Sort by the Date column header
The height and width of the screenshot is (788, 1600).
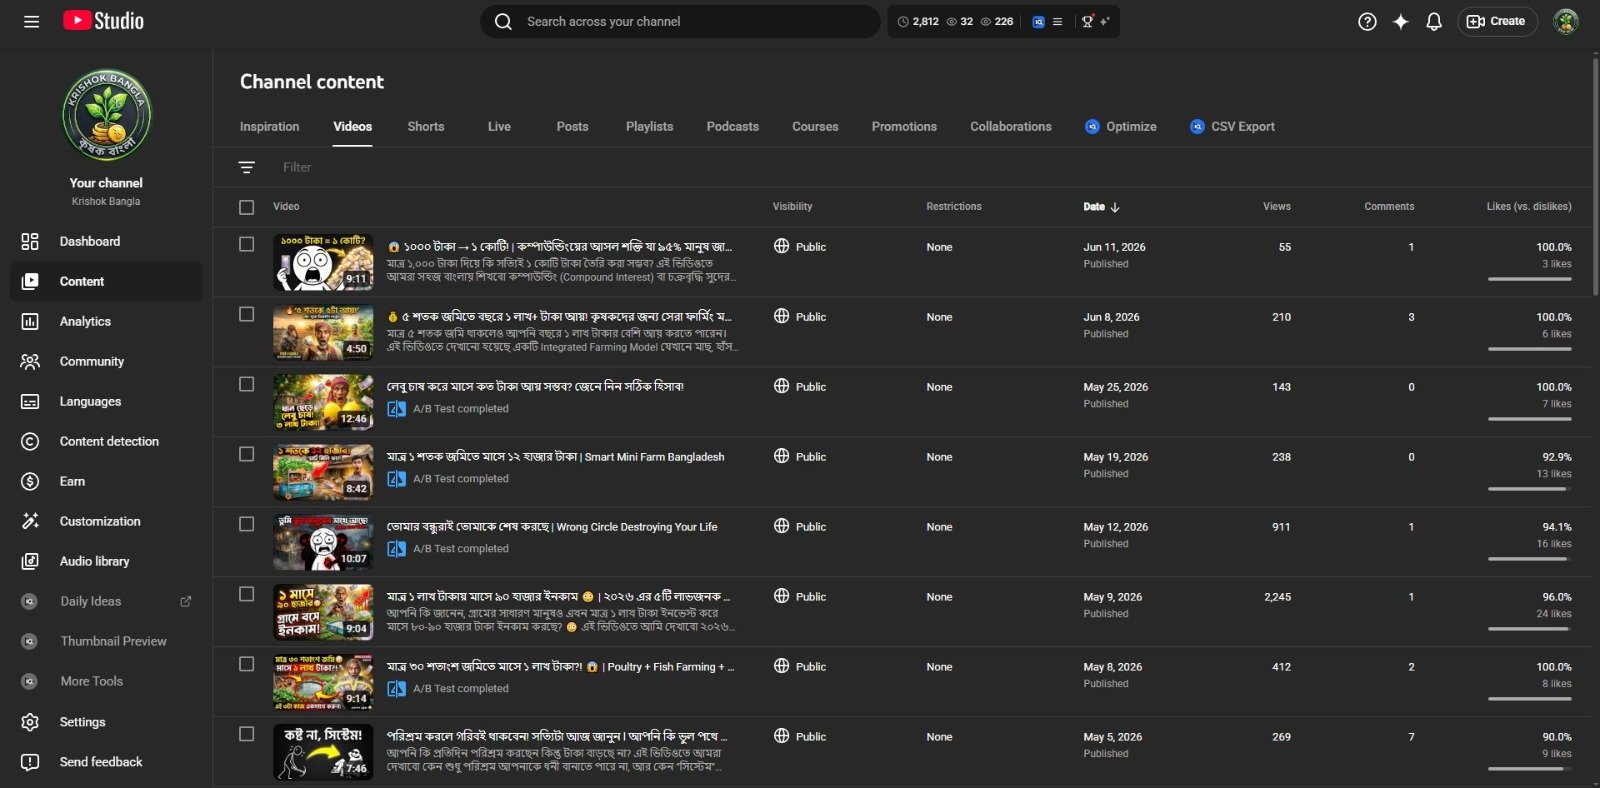tap(1101, 207)
